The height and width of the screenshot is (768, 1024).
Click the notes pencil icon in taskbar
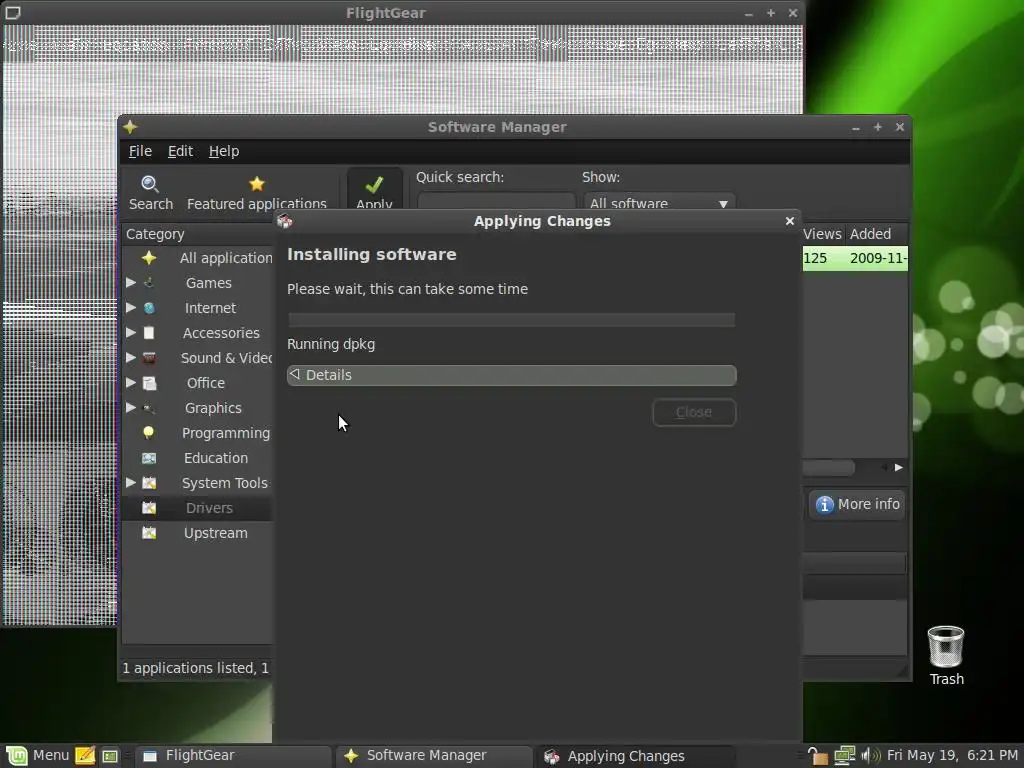point(85,756)
